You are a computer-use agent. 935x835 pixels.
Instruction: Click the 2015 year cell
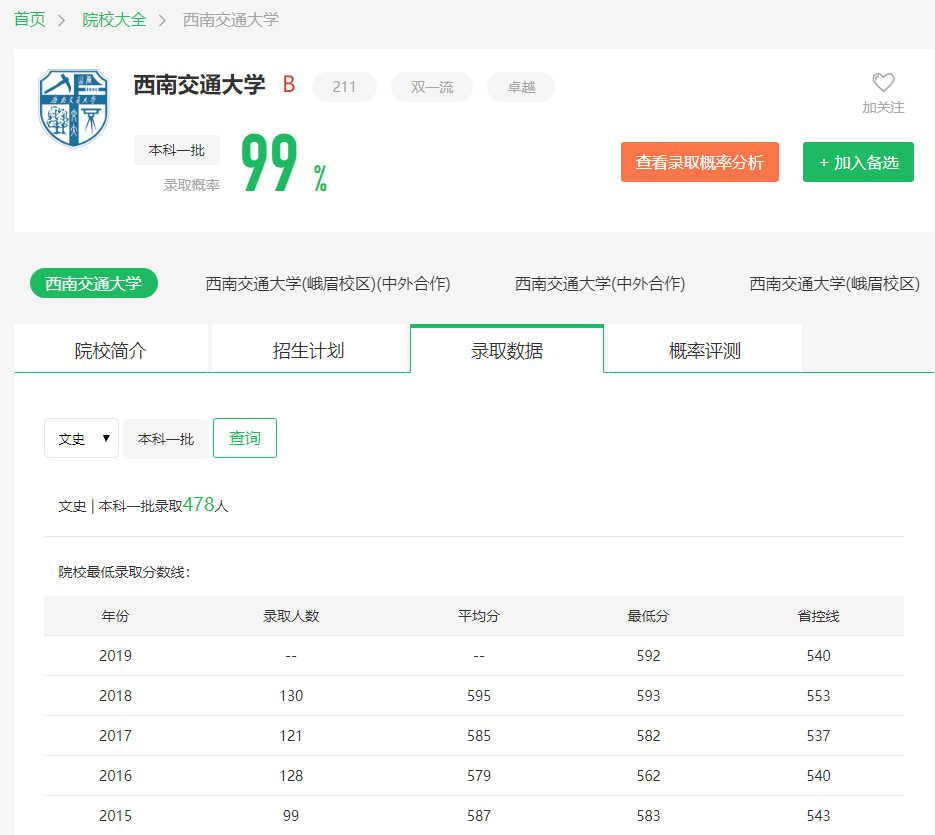[x=115, y=816]
